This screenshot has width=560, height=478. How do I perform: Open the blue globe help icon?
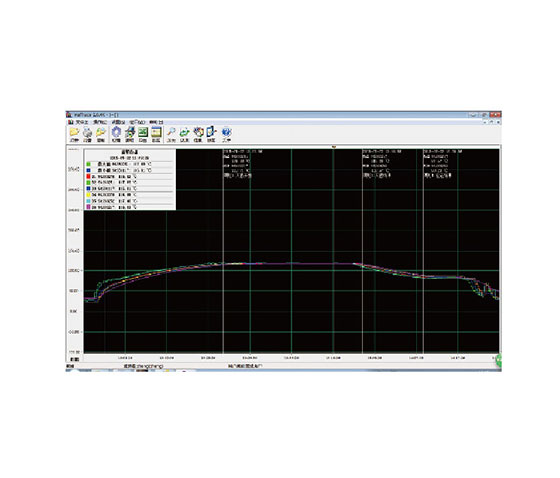226,133
